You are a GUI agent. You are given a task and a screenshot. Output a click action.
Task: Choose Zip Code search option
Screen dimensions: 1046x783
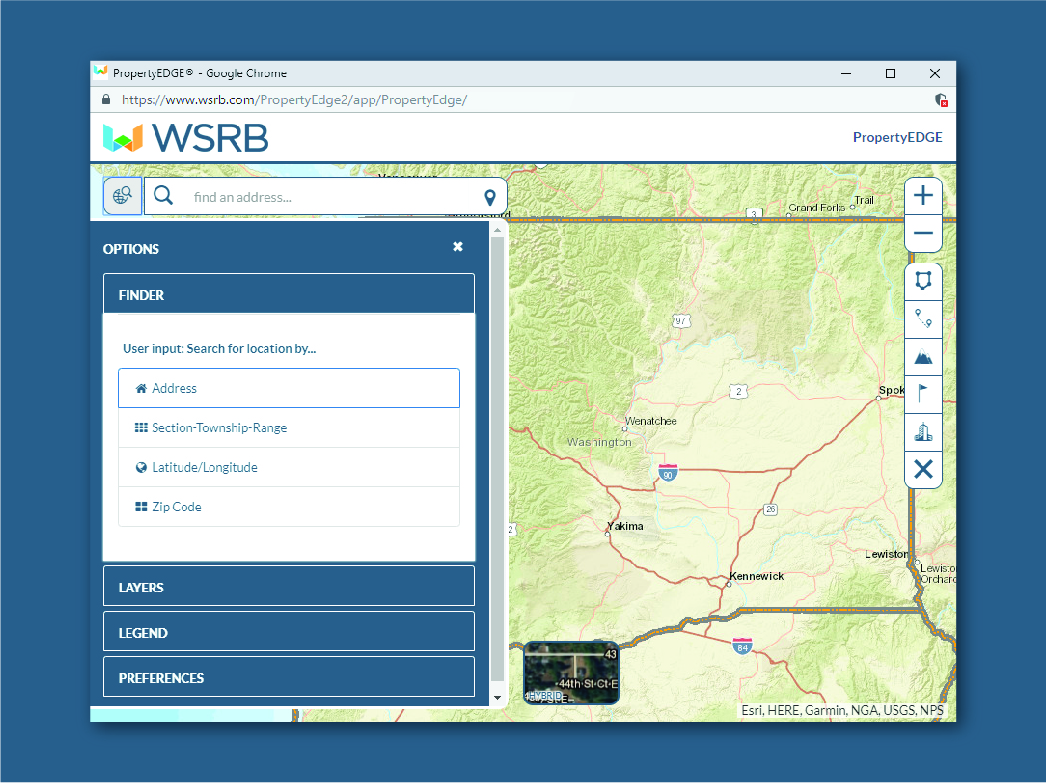coord(289,507)
